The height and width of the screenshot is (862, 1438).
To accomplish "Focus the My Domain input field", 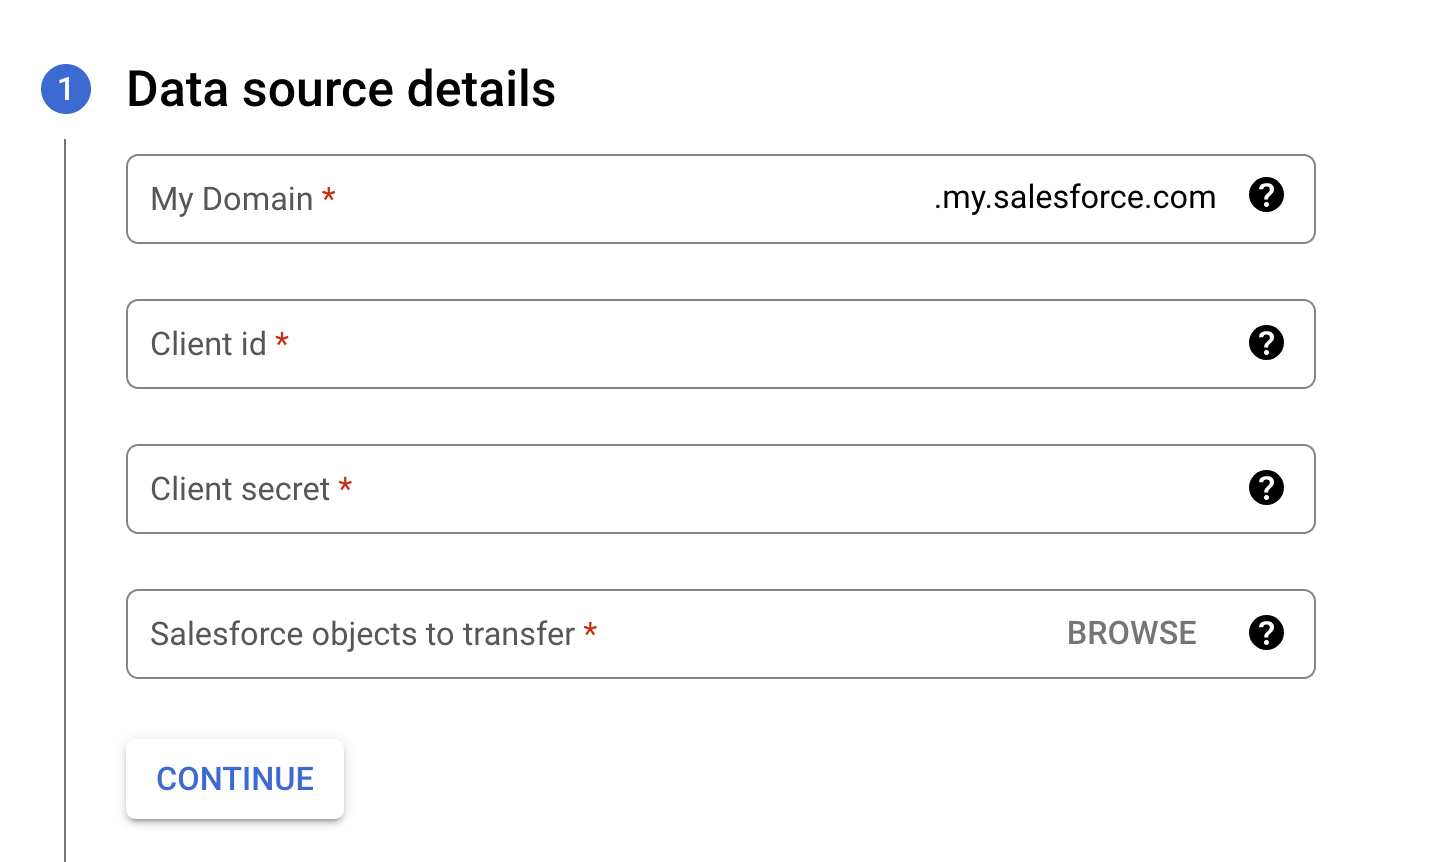I will click(600, 199).
